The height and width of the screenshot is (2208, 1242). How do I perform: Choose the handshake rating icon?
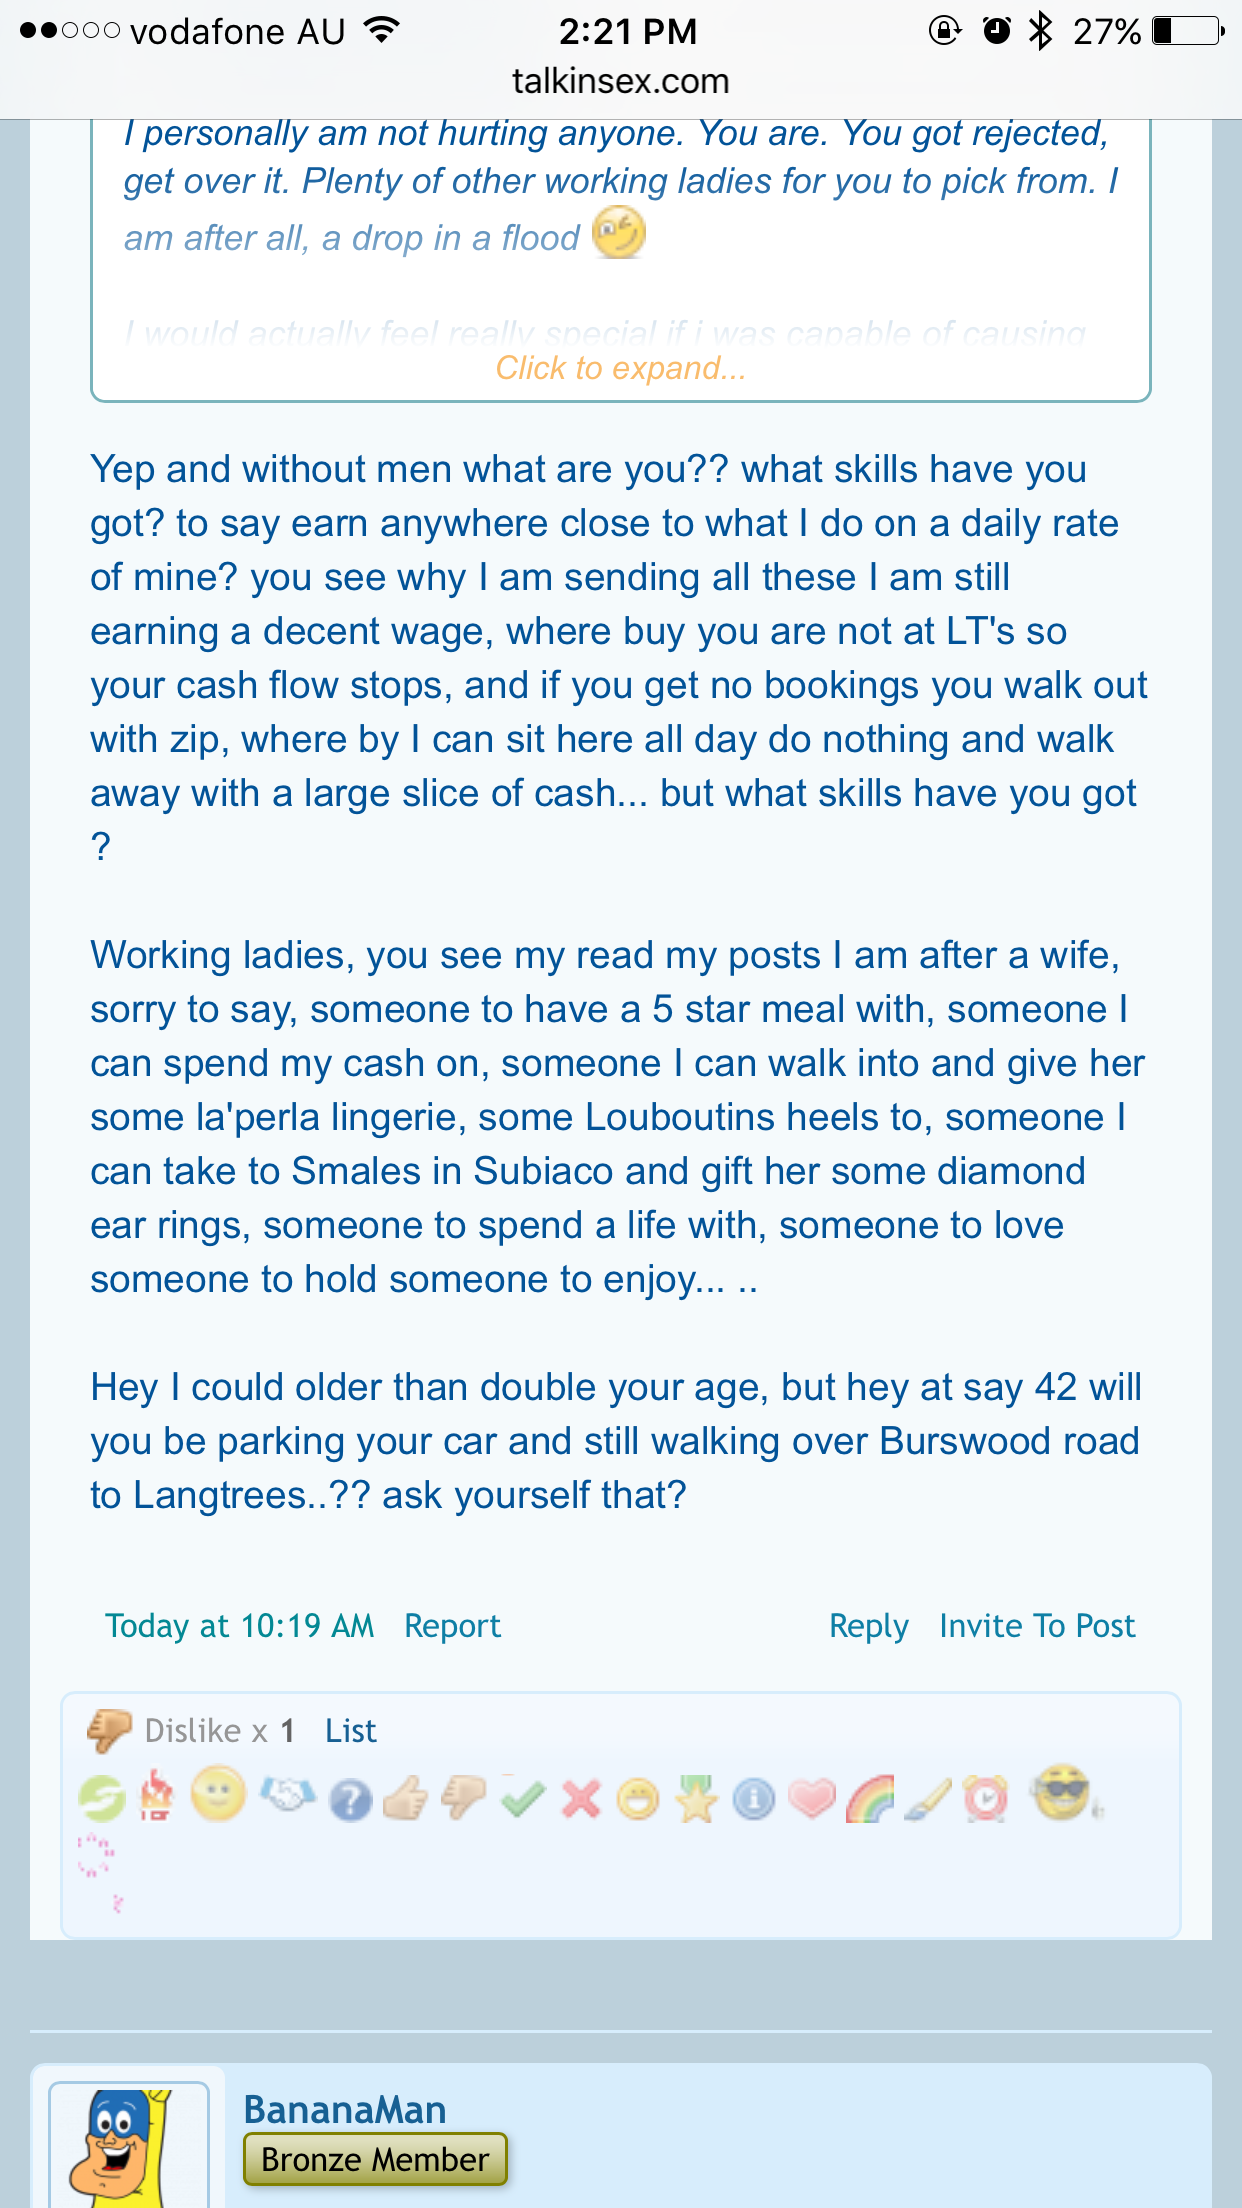[288, 1796]
